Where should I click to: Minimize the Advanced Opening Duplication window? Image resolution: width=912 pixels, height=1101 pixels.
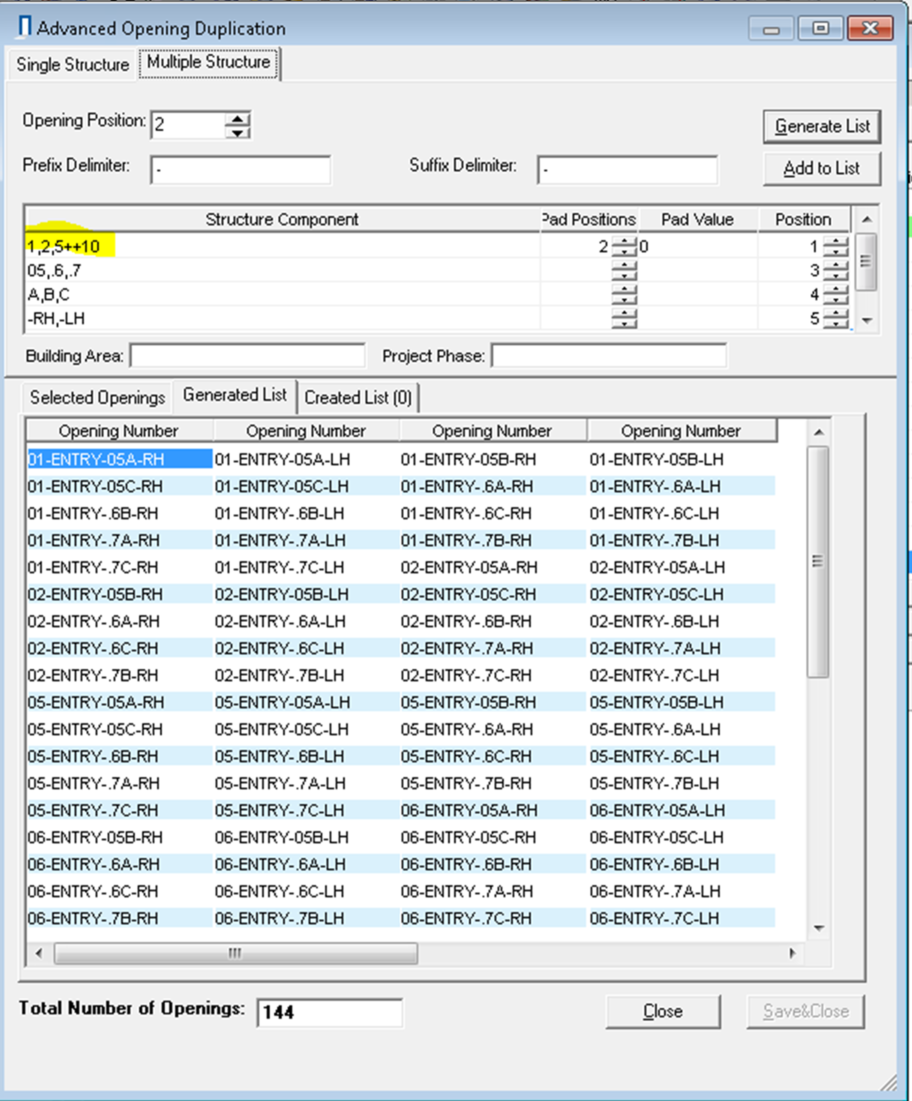click(772, 29)
